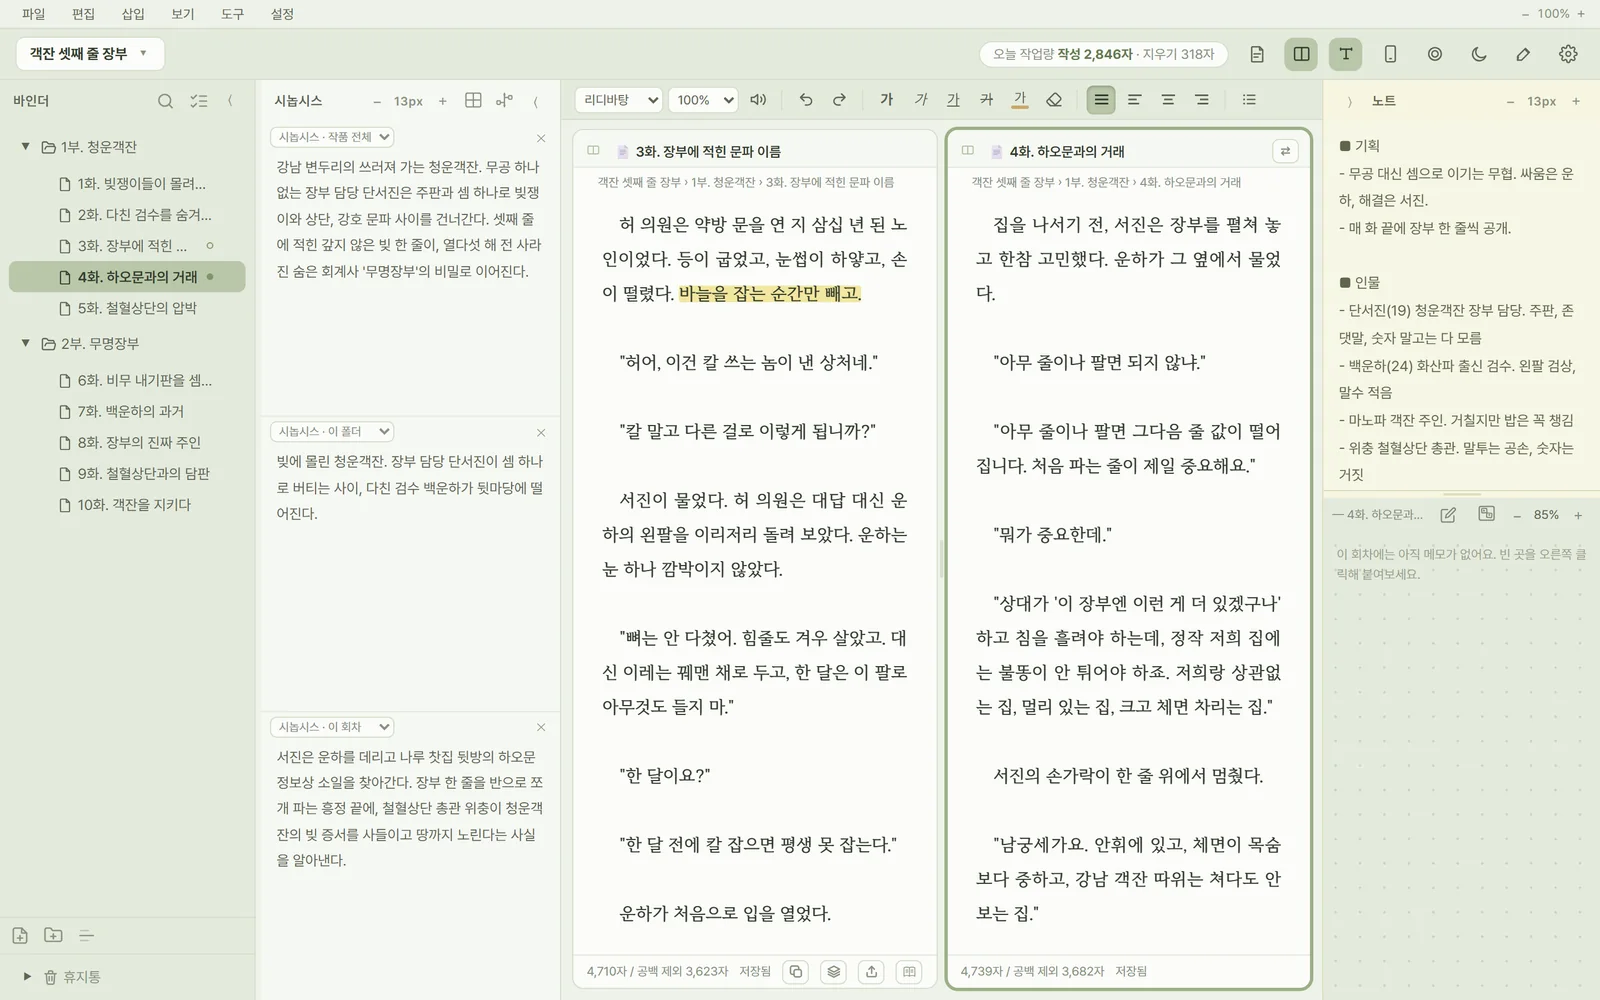Screen dimensions: 1600x1000
Task: Apply bold 가 formatting
Action: coord(886,100)
